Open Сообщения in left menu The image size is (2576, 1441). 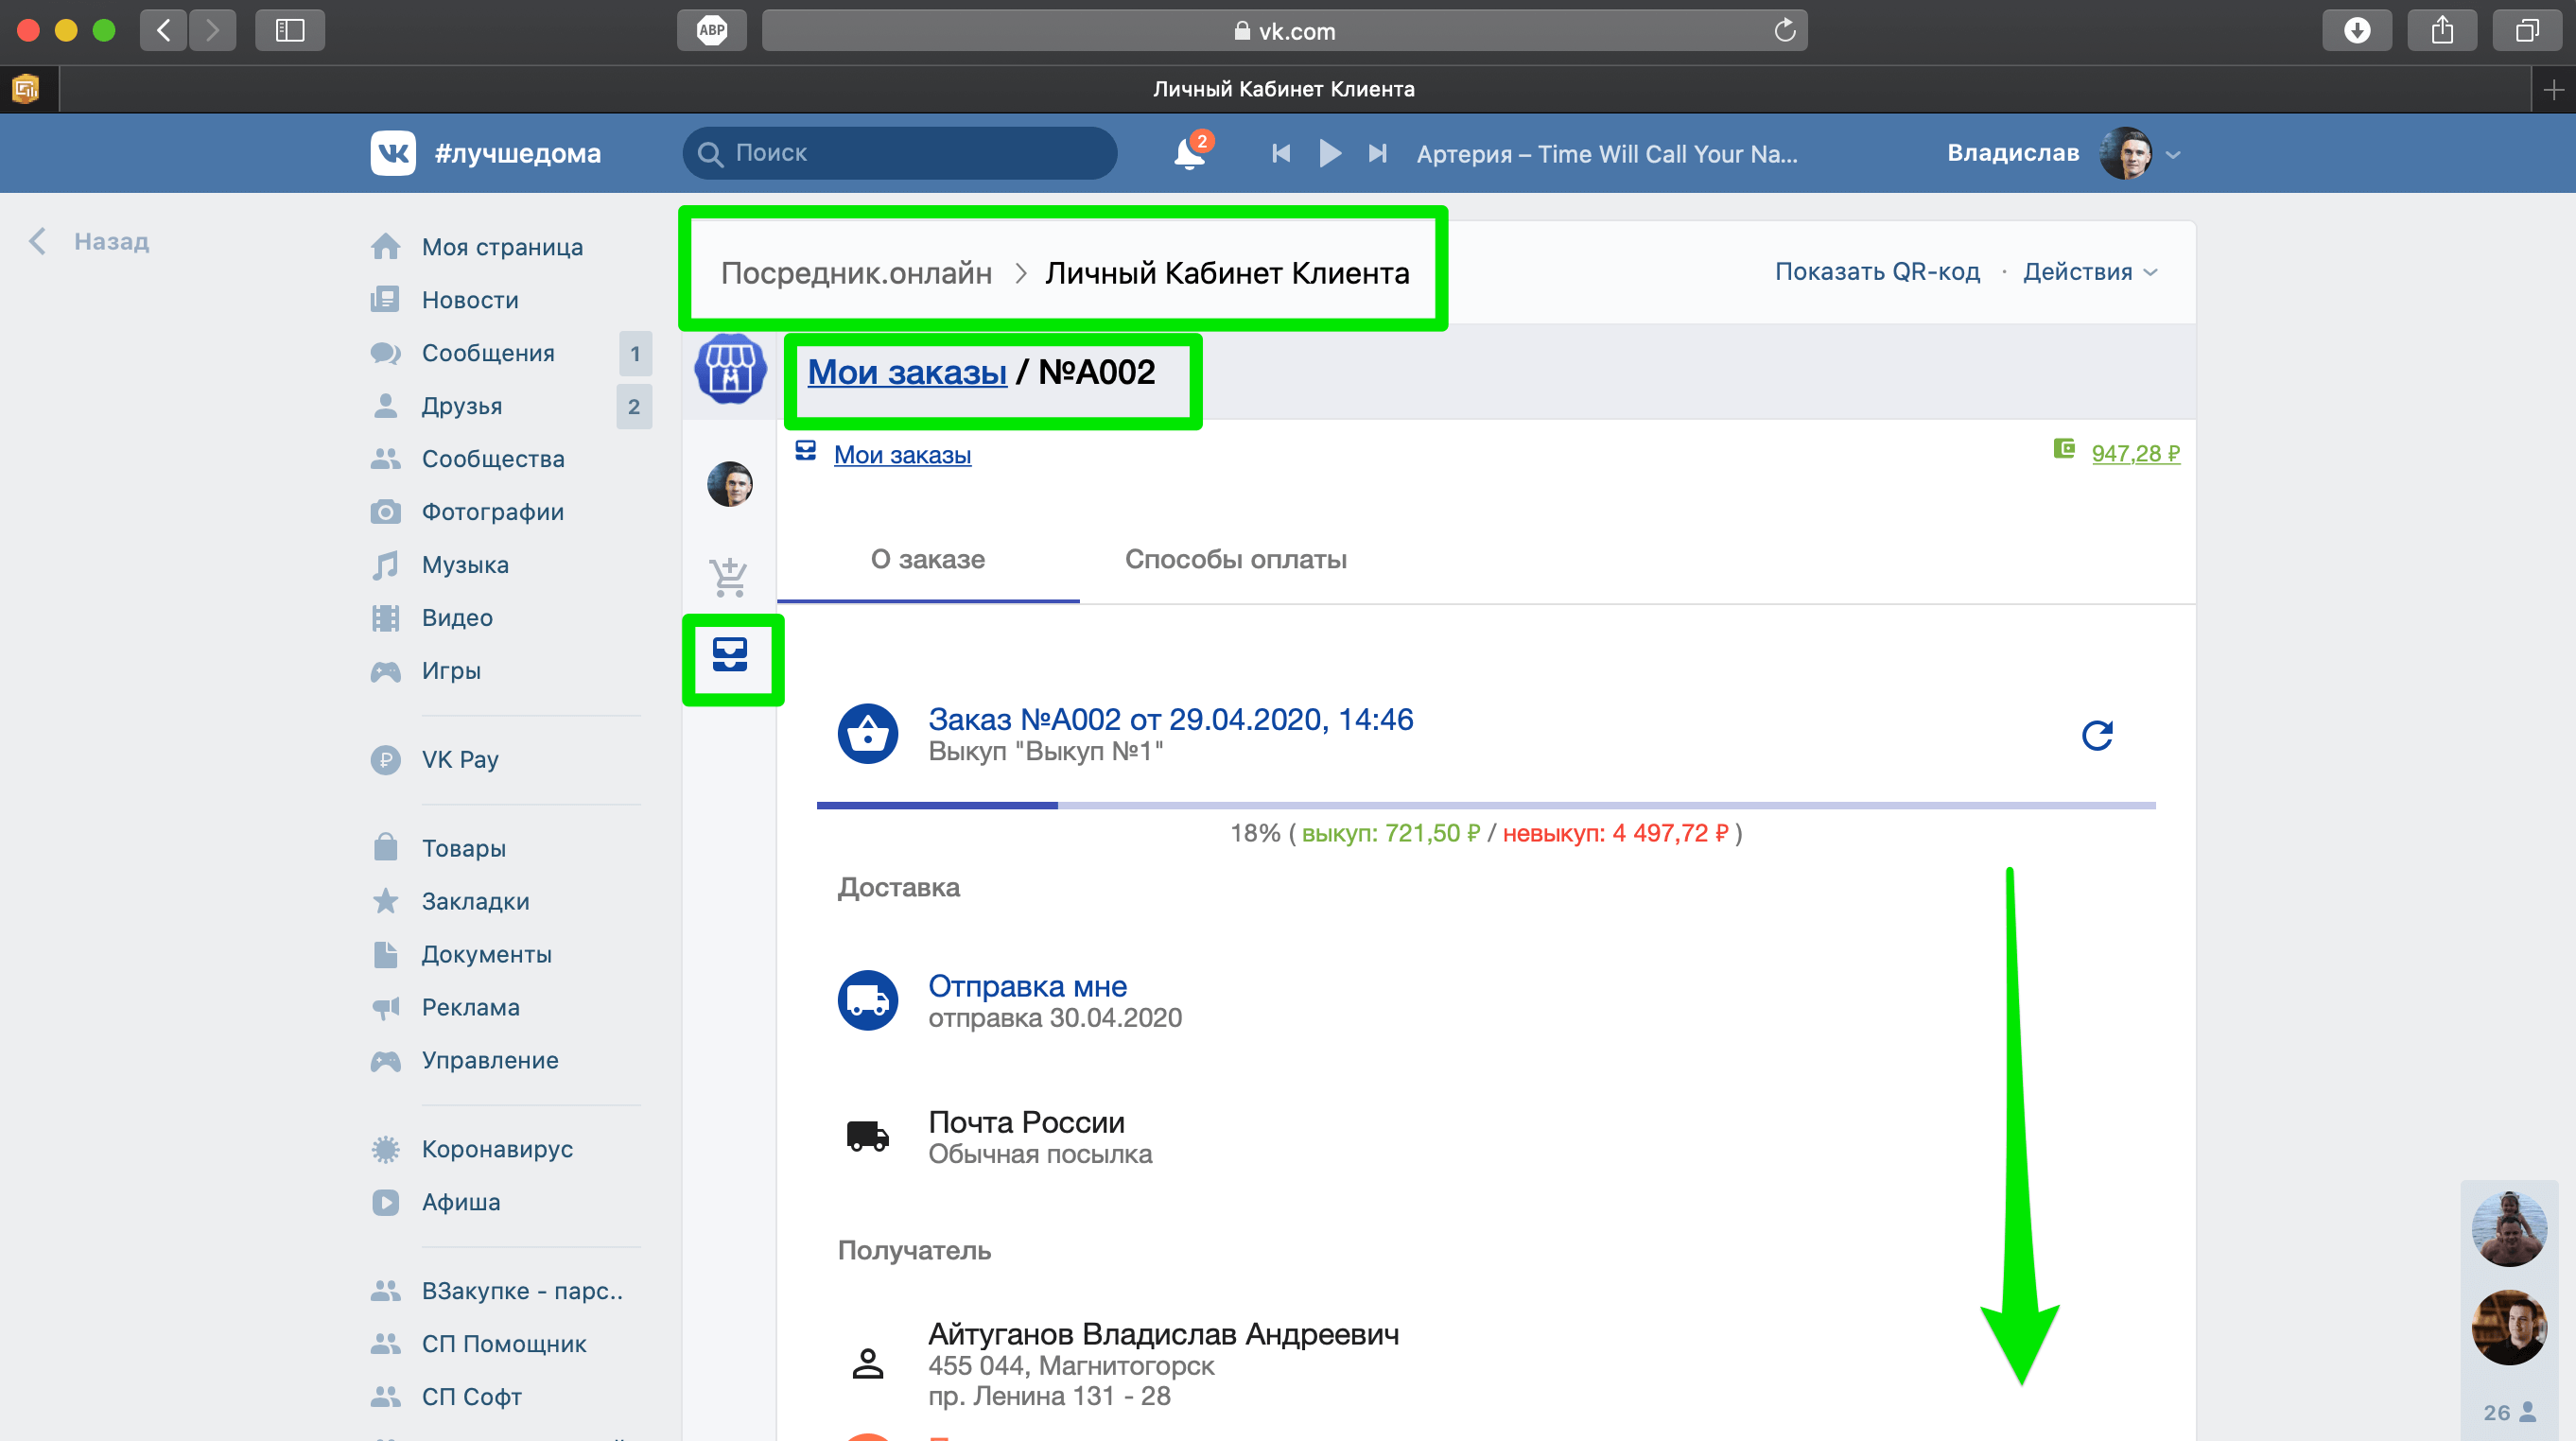pos(488,353)
